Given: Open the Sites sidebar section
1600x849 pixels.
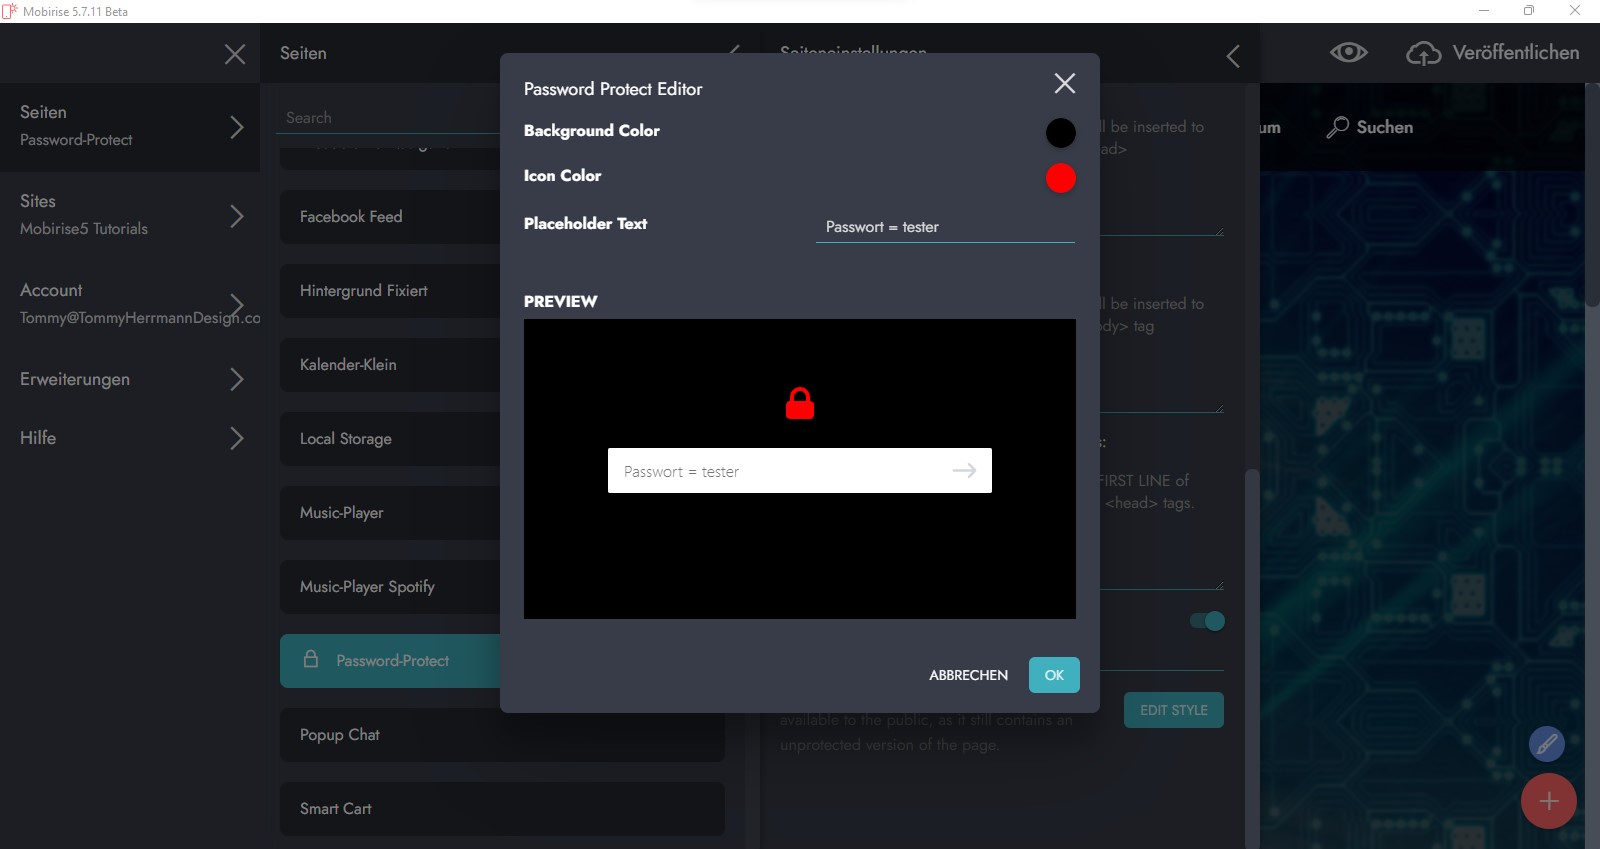Looking at the screenshot, I should click(130, 216).
